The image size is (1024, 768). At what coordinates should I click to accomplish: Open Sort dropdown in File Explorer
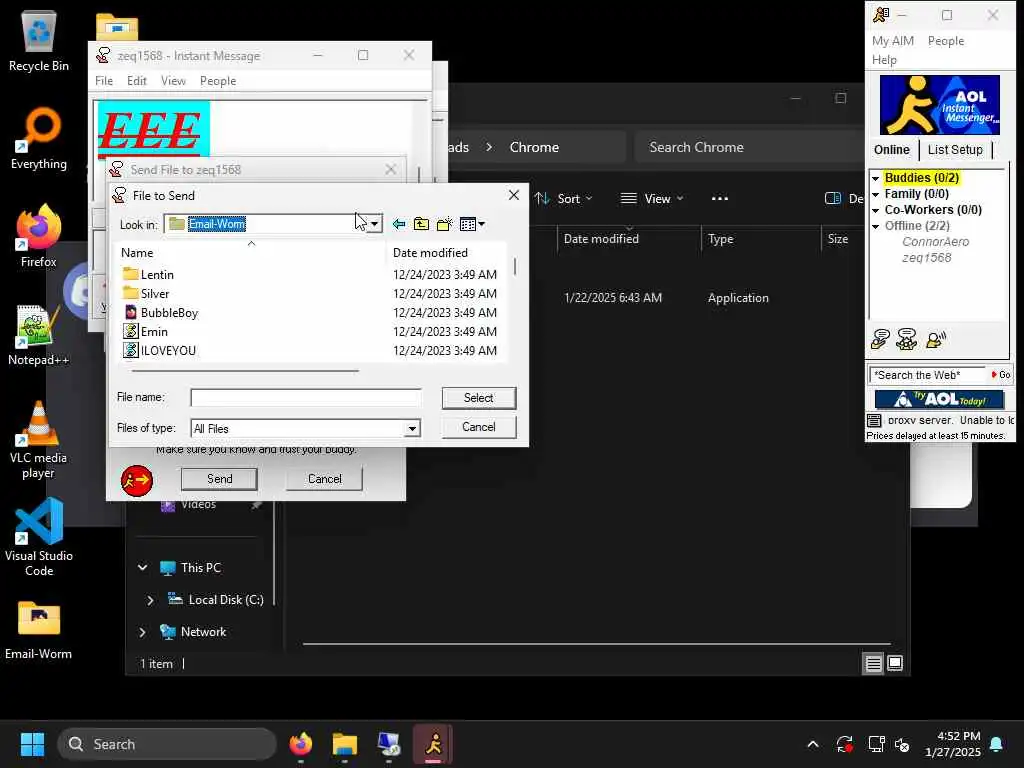[x=564, y=199]
